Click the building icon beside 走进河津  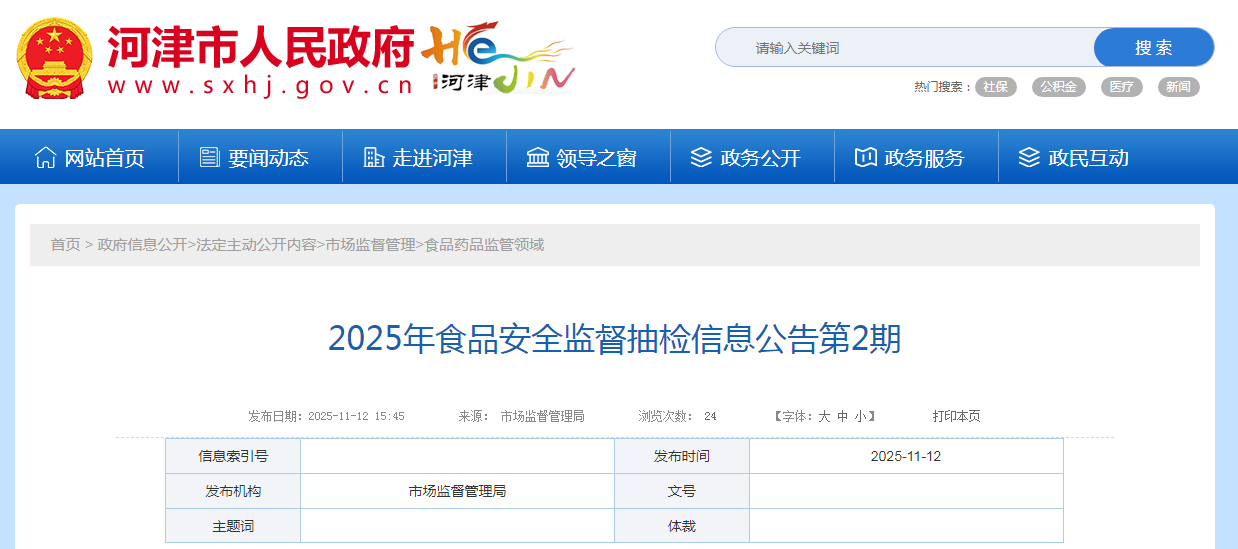373,157
